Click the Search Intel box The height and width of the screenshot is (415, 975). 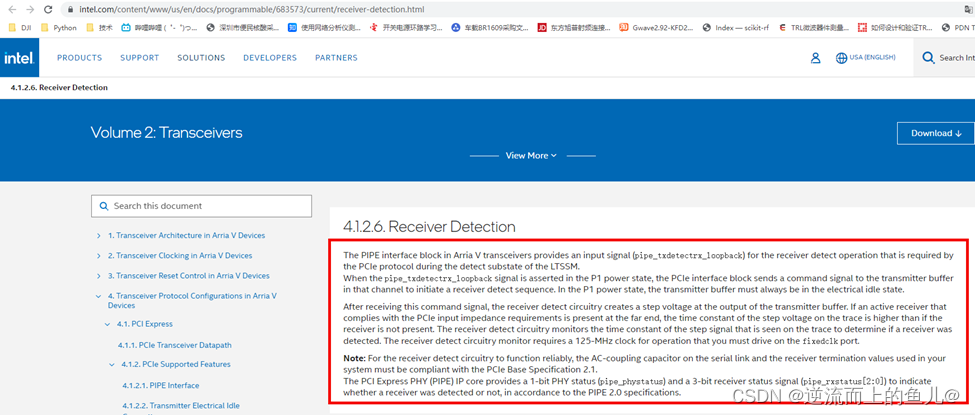[x=947, y=58]
